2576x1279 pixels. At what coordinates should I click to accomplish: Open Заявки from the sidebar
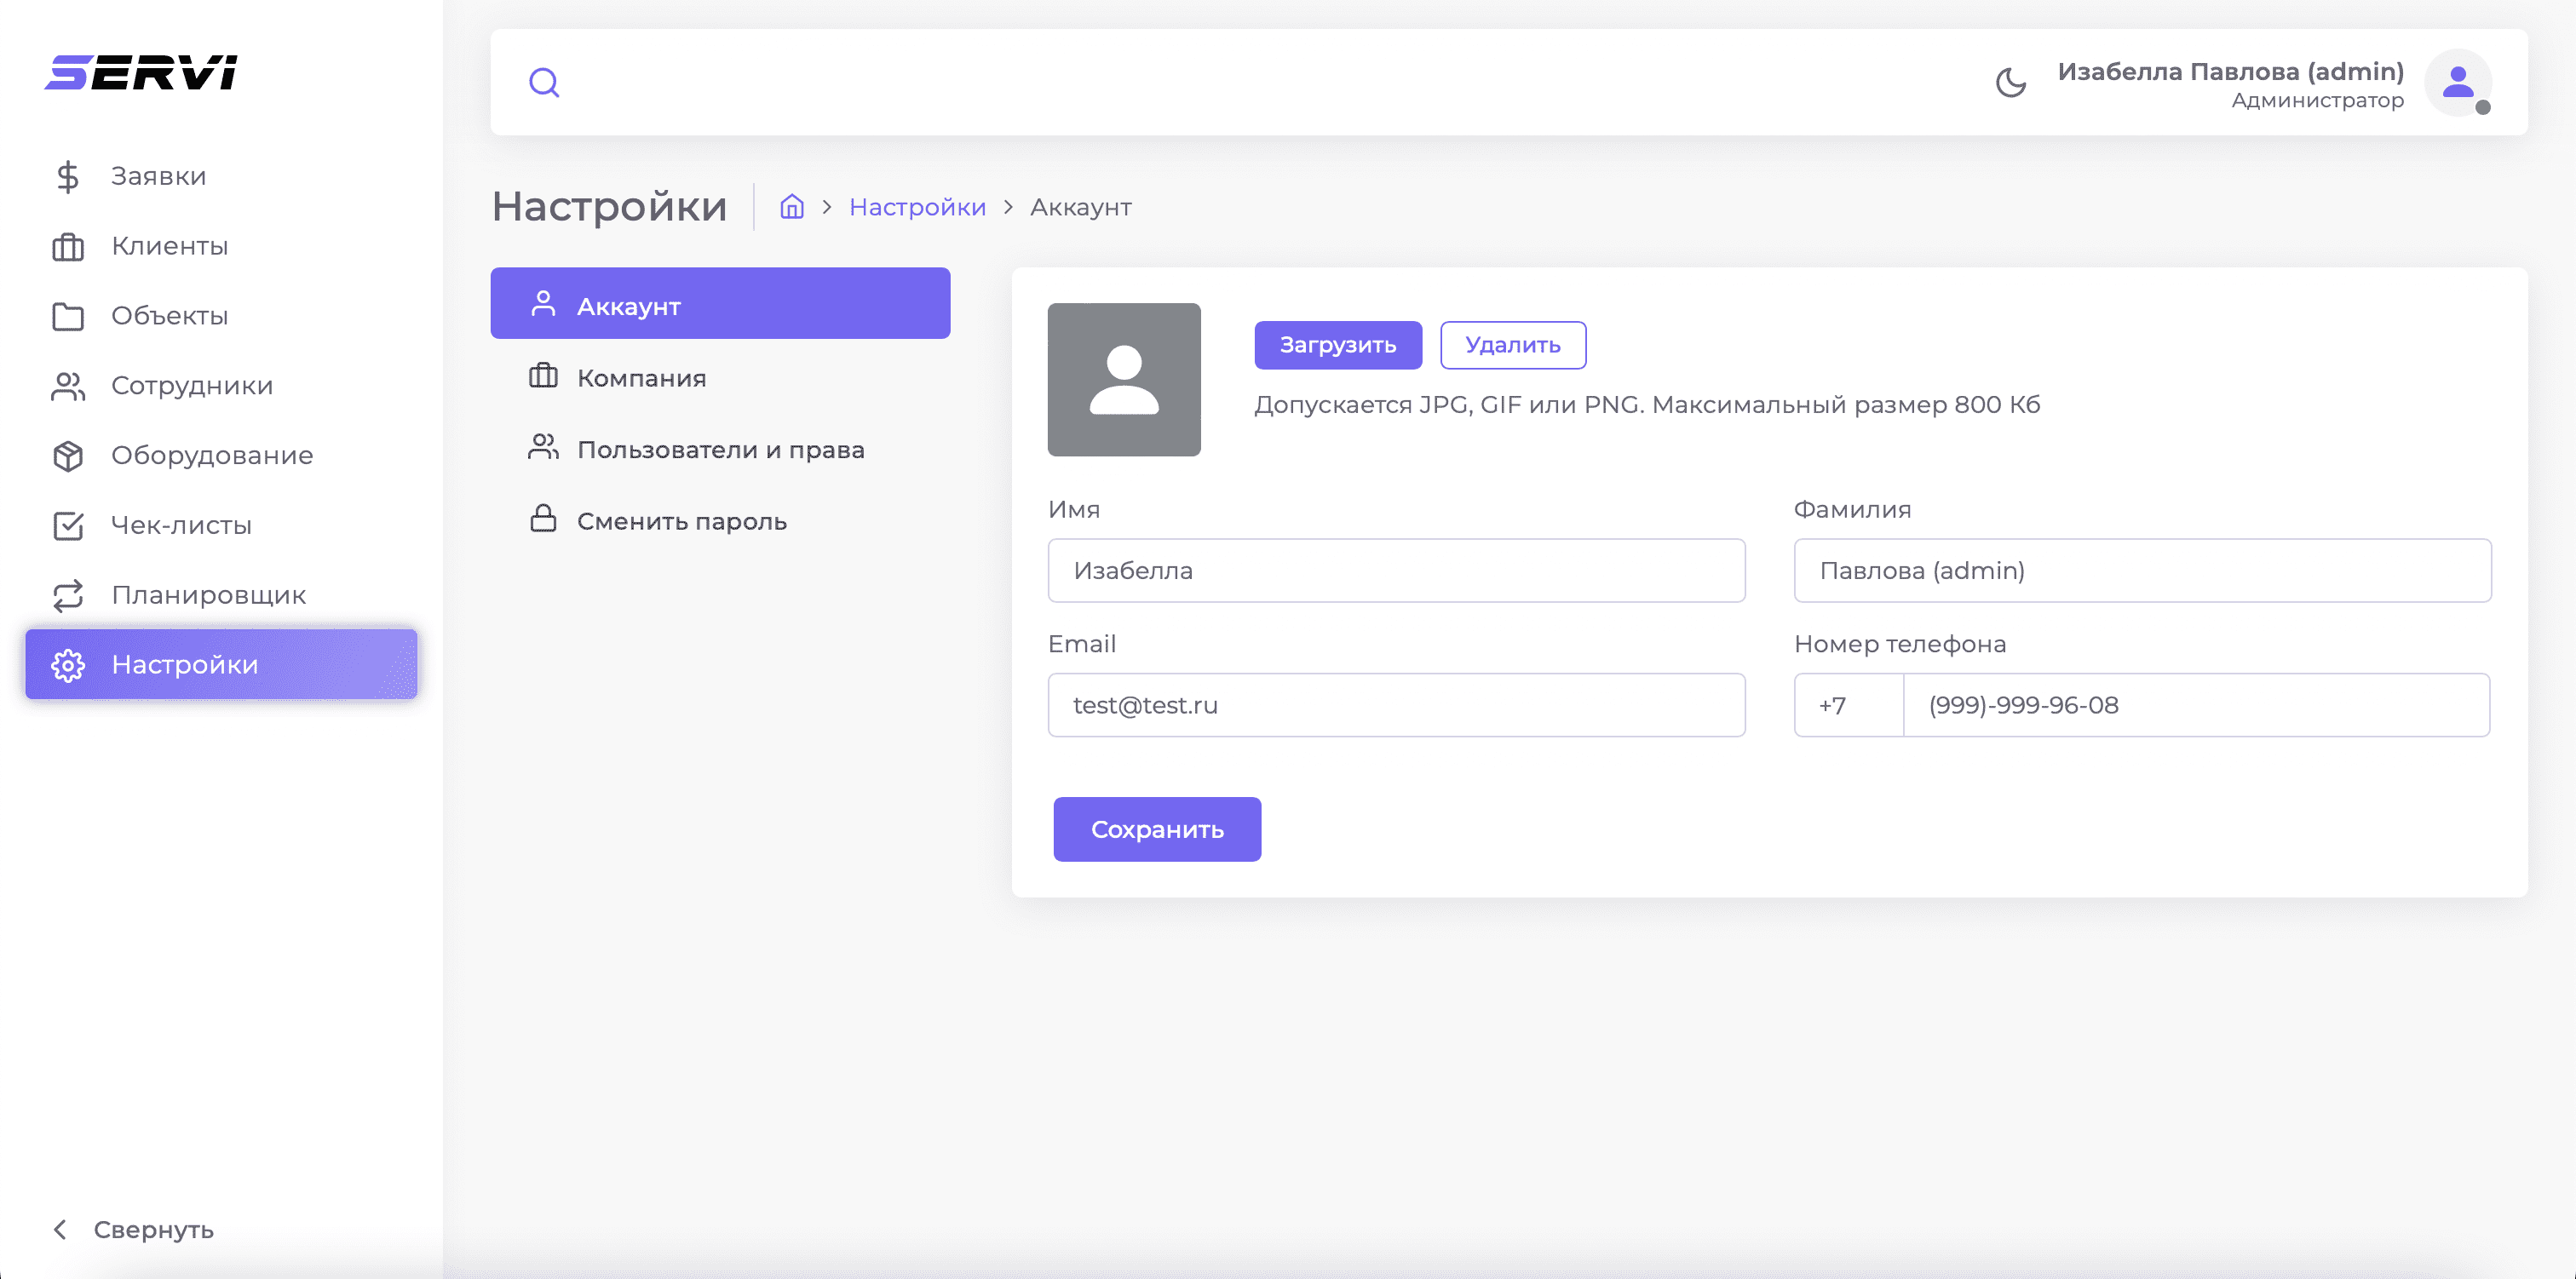tap(158, 176)
